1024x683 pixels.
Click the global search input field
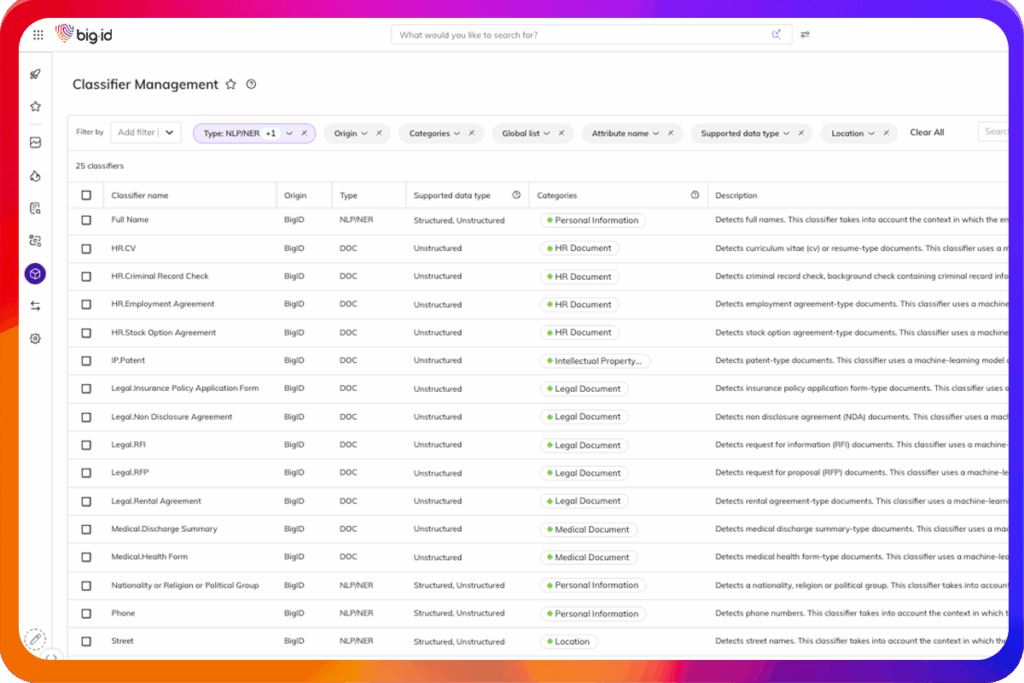pyautogui.click(x=580, y=35)
